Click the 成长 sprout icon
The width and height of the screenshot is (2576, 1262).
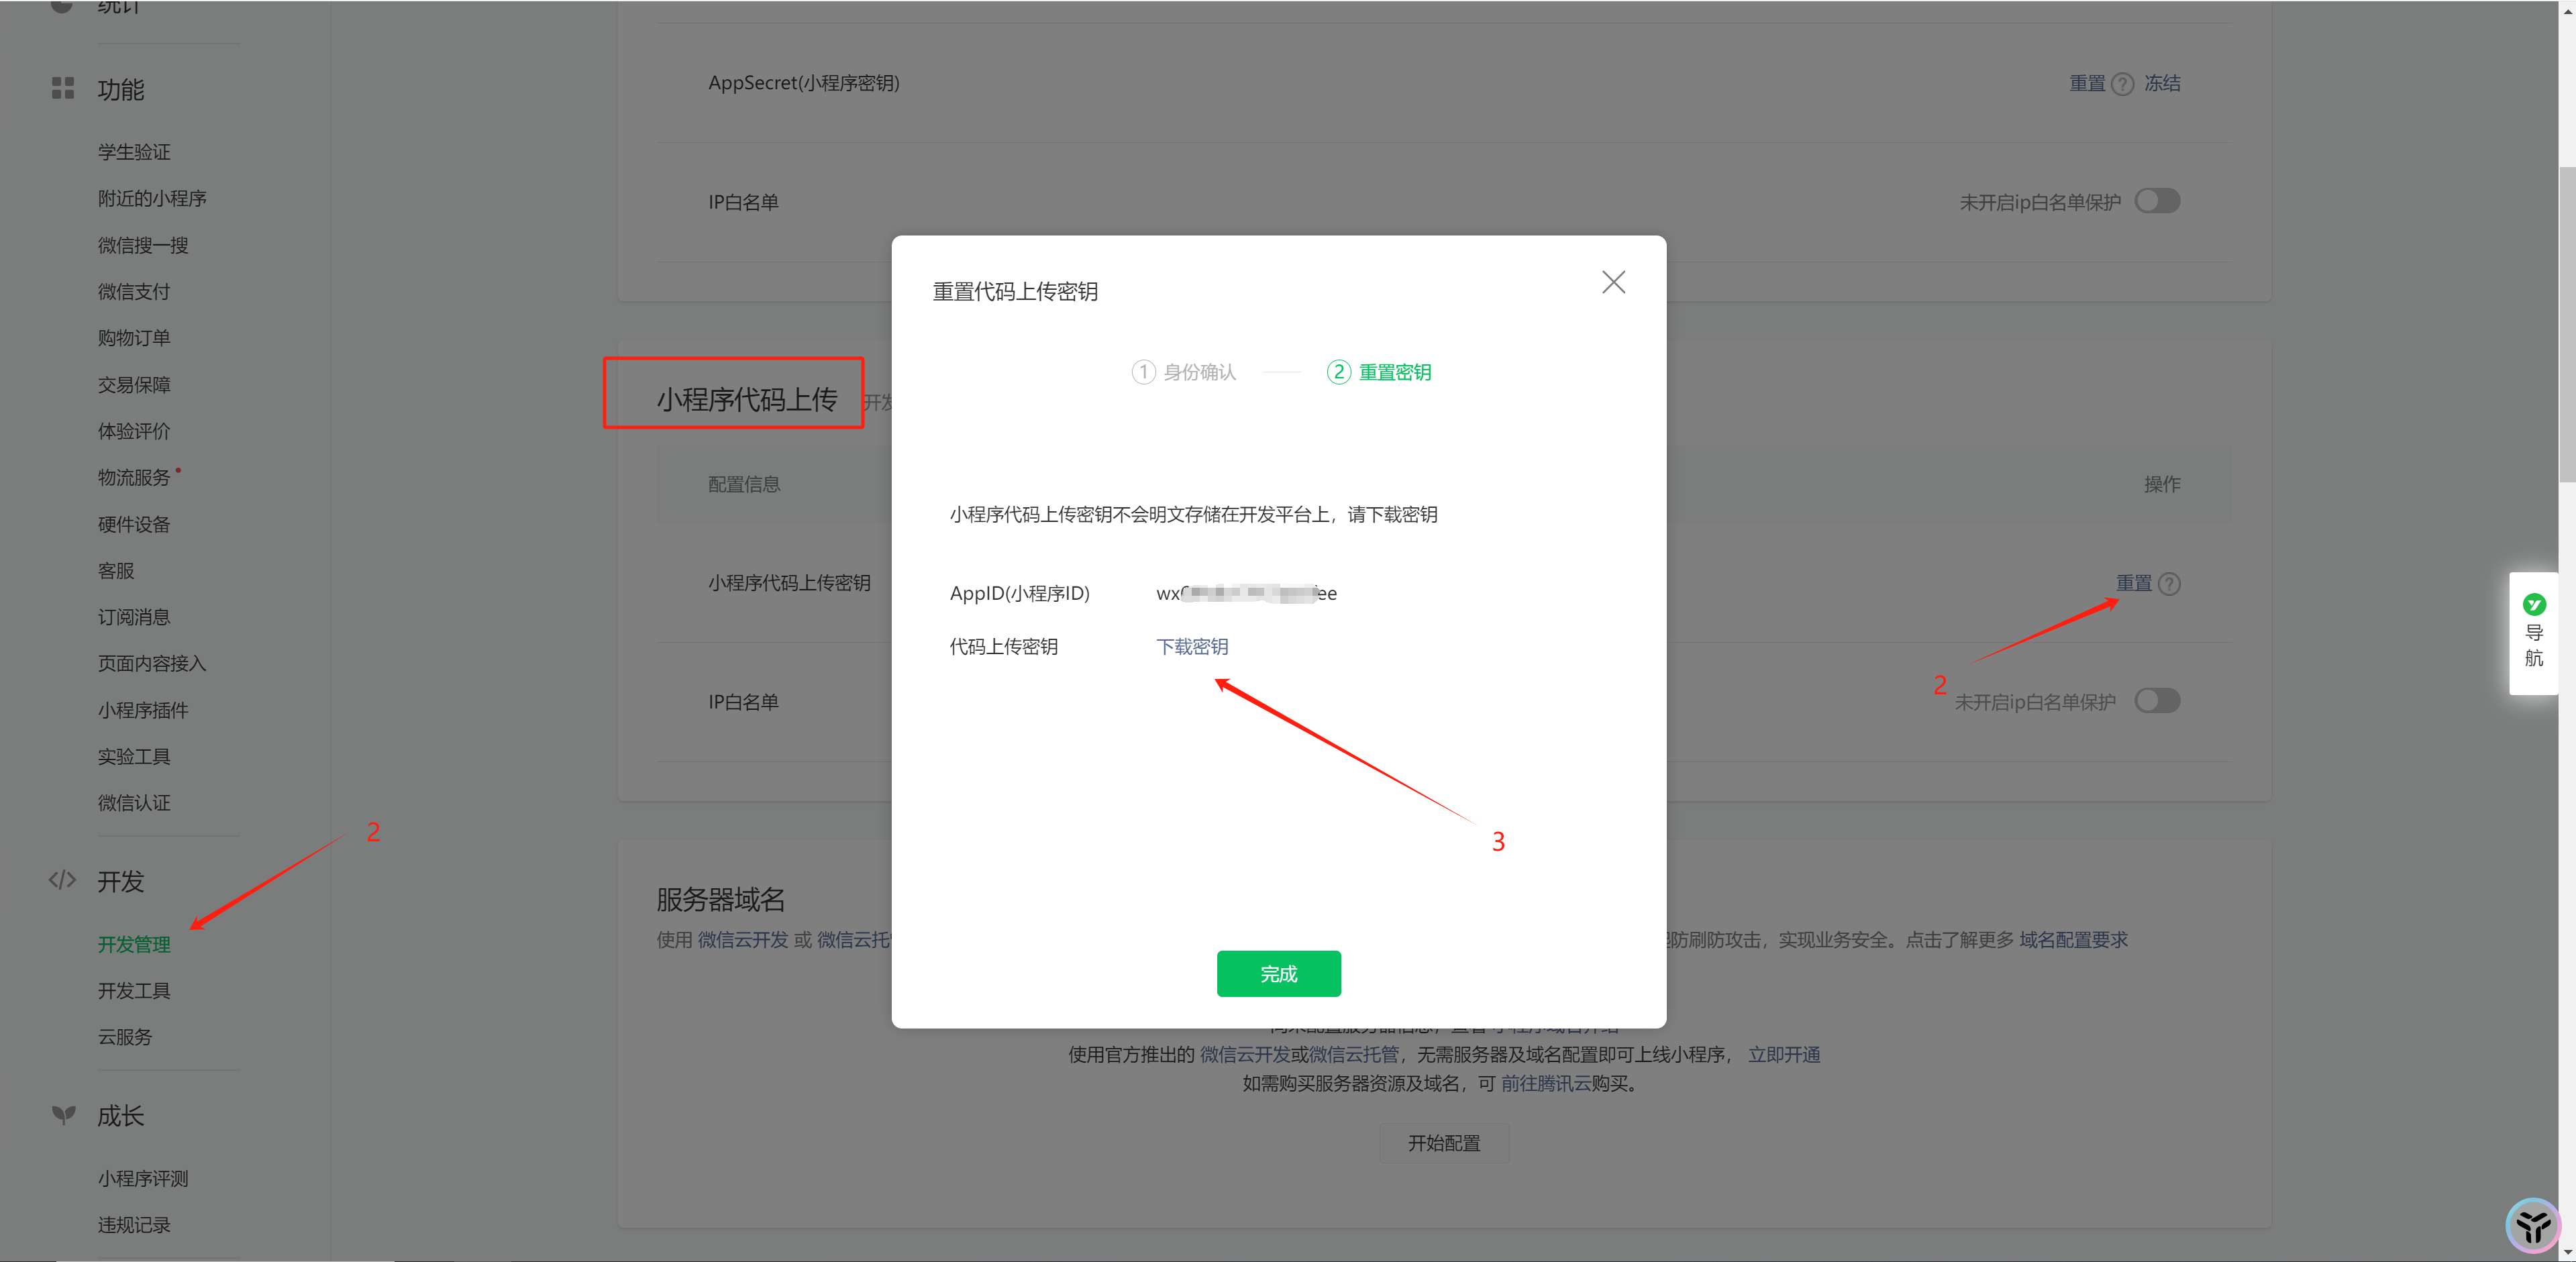tap(63, 1115)
